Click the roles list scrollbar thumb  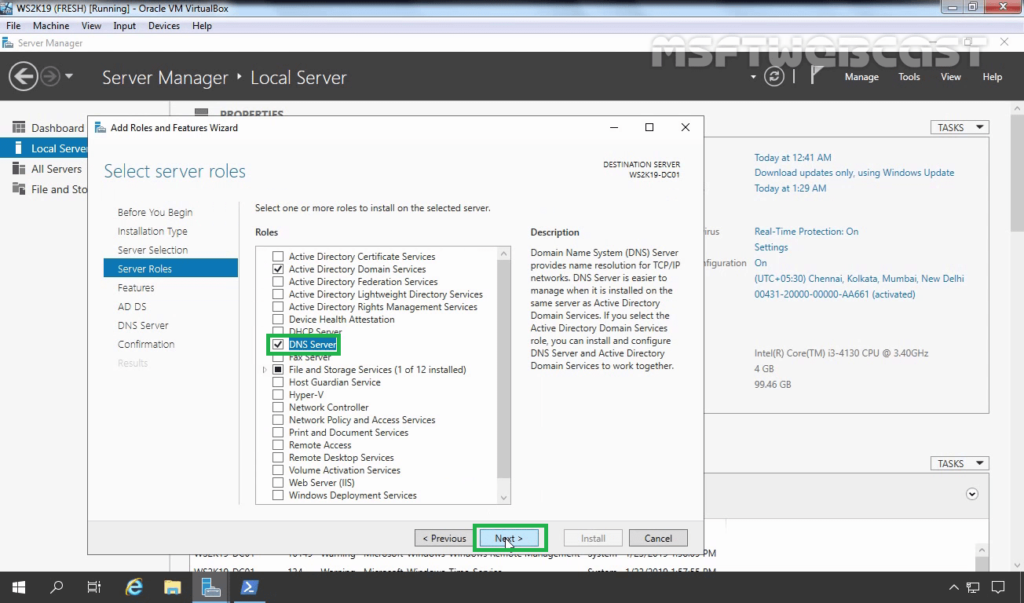(x=504, y=369)
